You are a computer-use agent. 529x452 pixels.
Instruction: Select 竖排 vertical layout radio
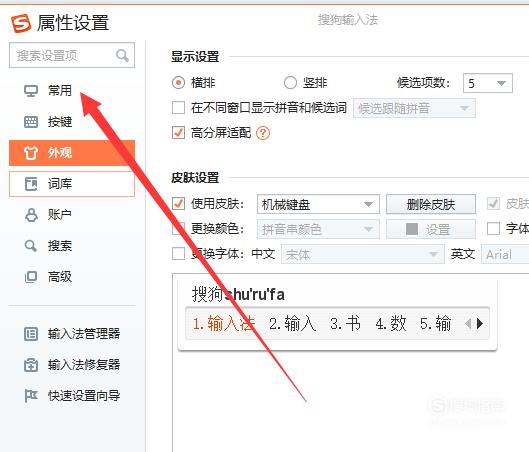(x=290, y=83)
